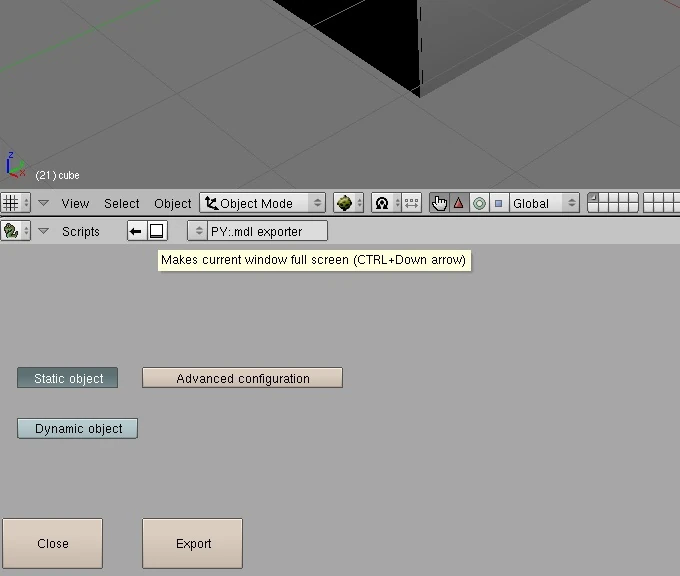Make the Scripts window full screen

157,231
